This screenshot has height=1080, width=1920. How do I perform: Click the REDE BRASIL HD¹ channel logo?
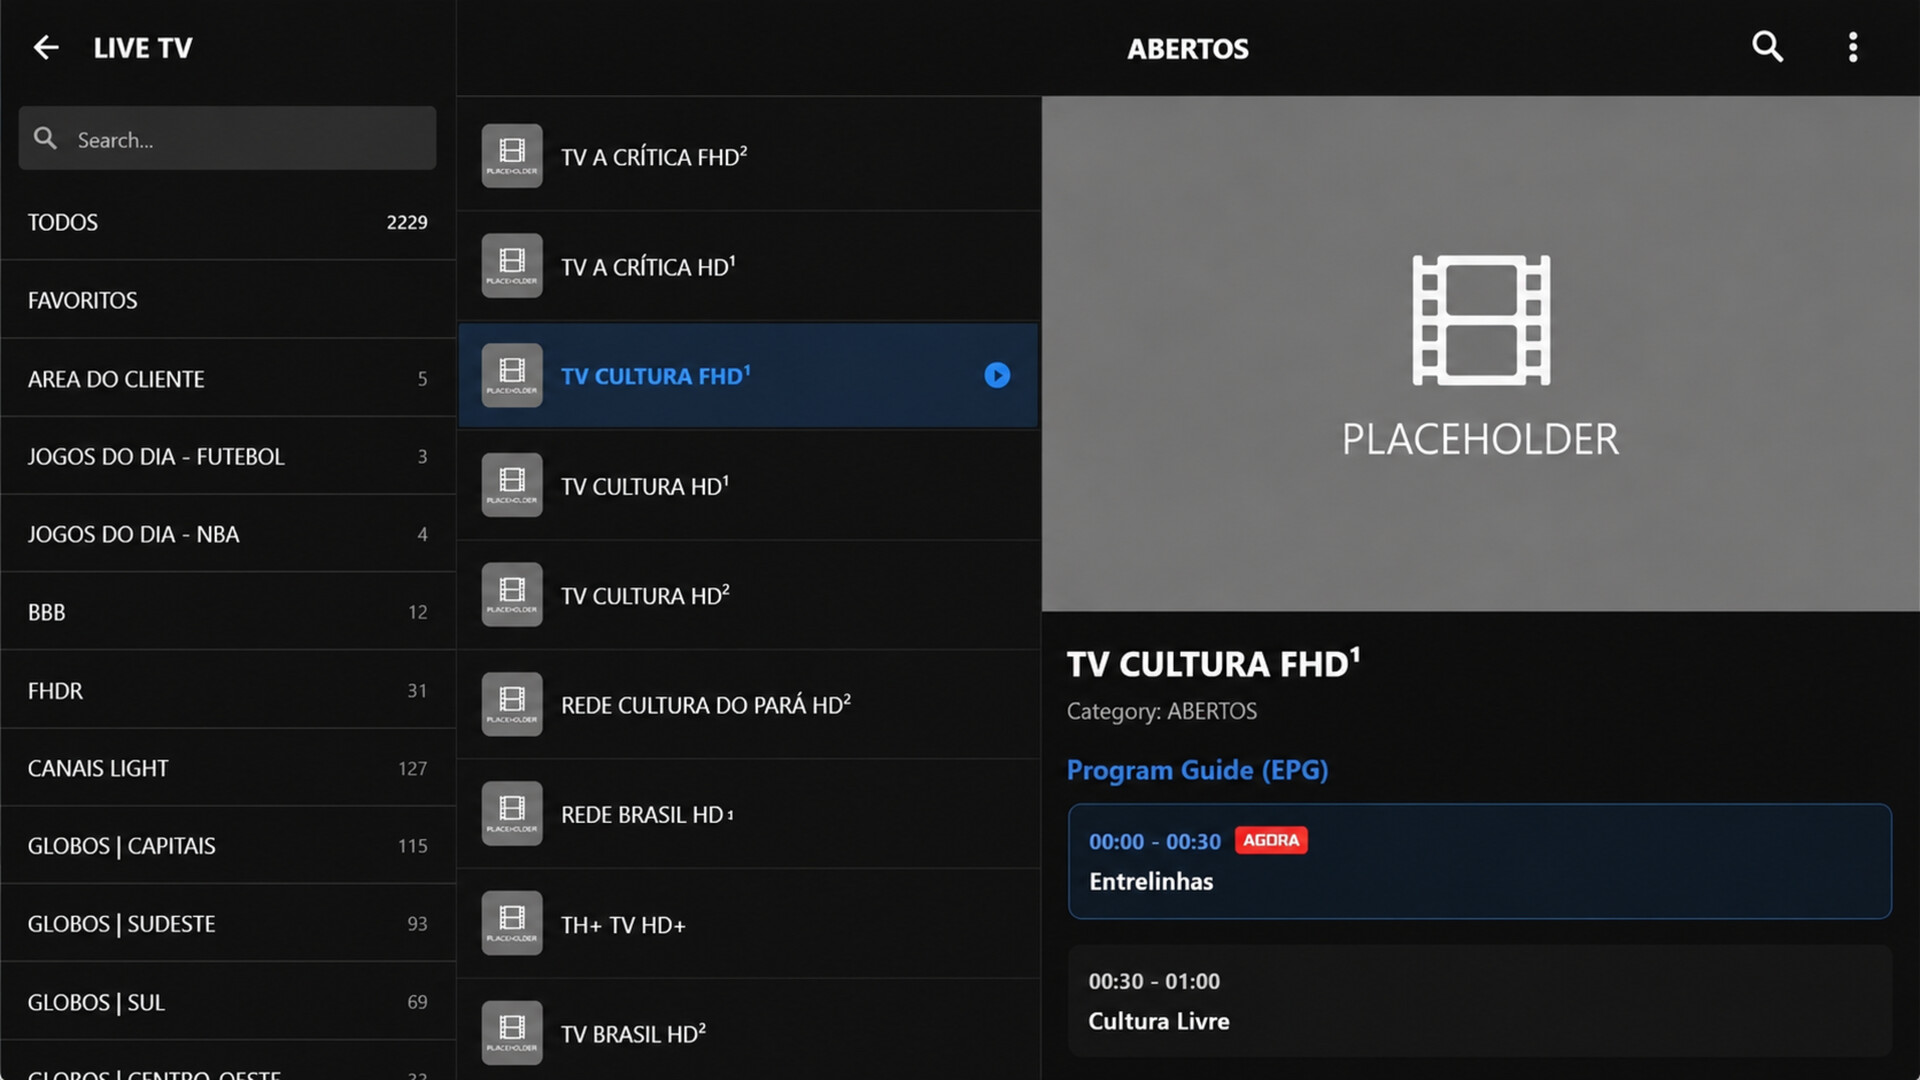[x=512, y=814]
